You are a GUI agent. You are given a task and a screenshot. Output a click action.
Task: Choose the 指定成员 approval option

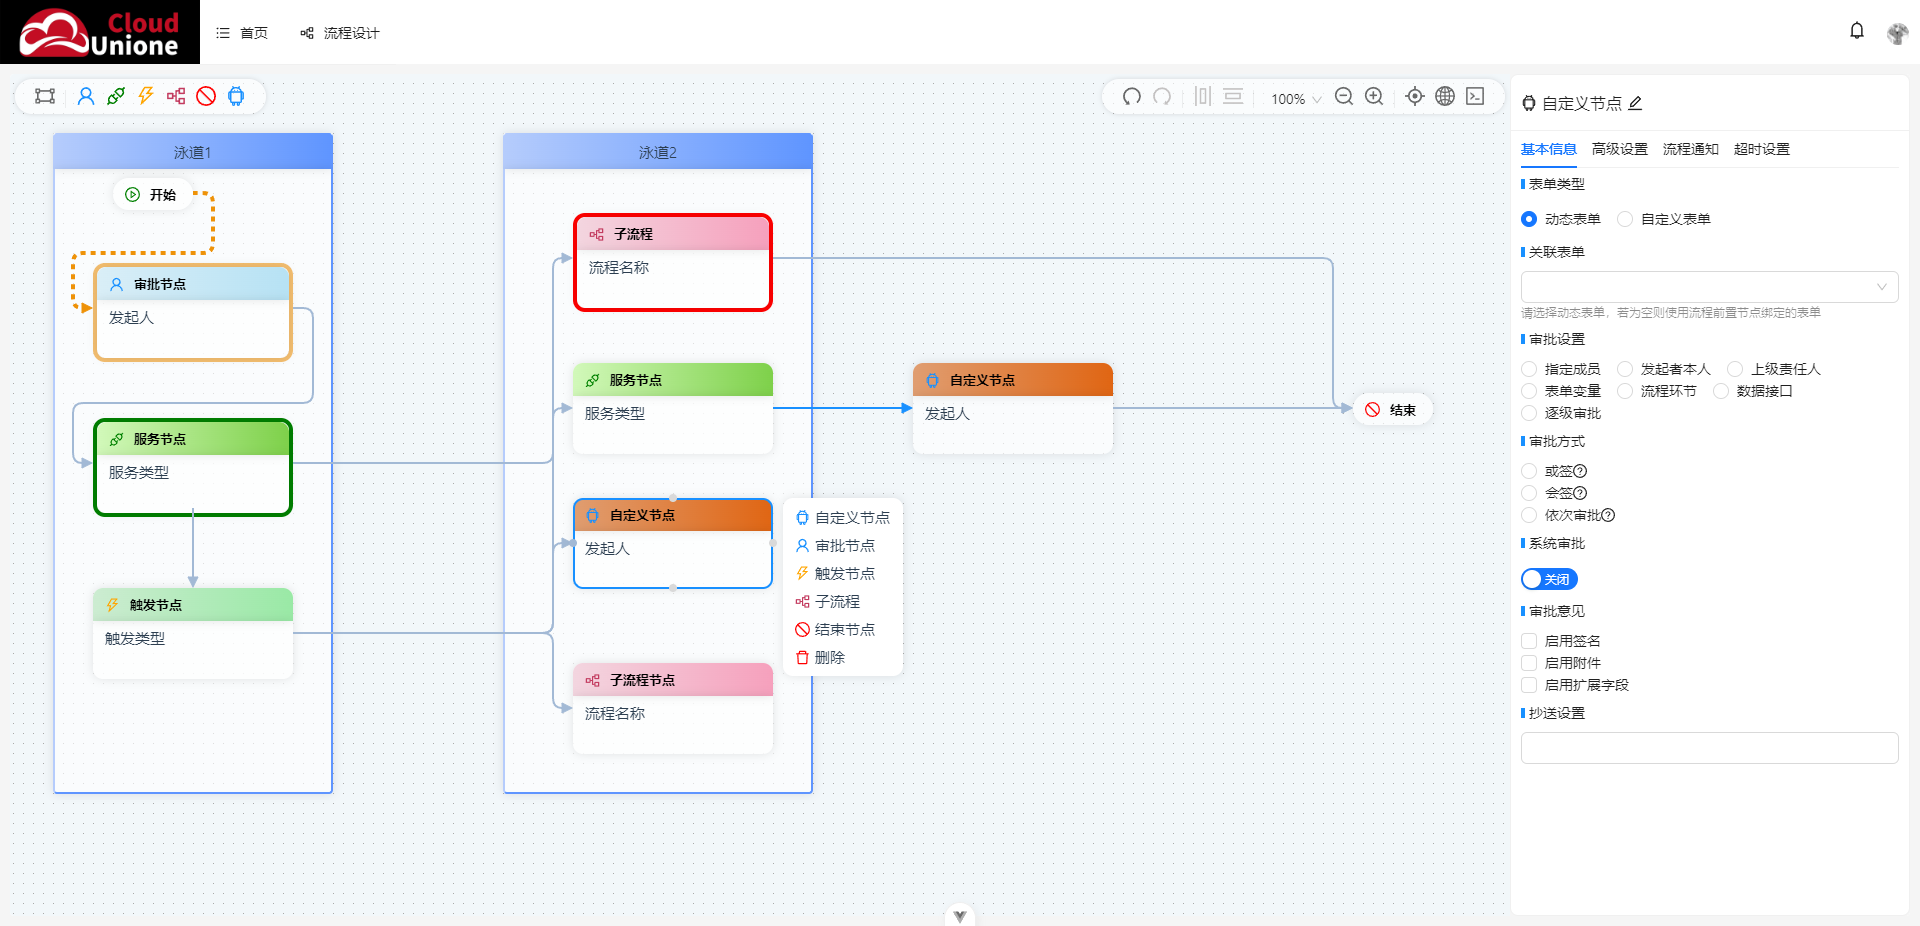pyautogui.click(x=1529, y=369)
